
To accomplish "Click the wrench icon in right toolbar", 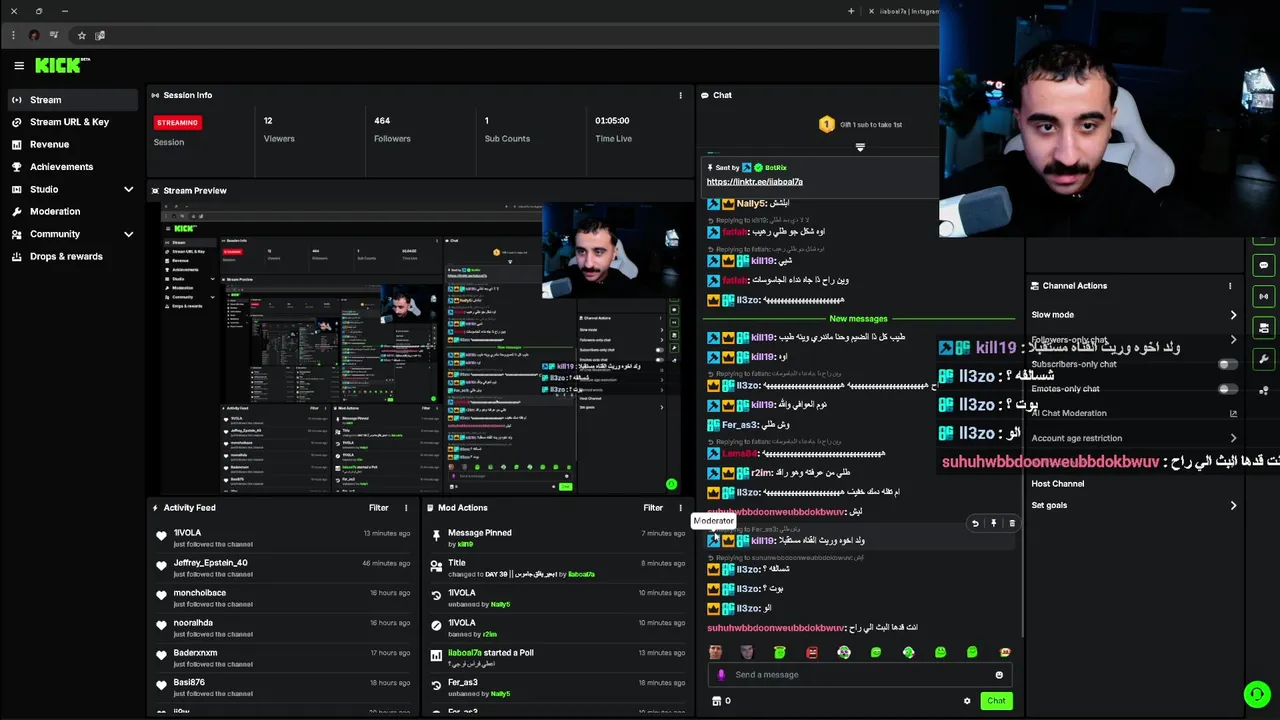I will pyautogui.click(x=1264, y=359).
